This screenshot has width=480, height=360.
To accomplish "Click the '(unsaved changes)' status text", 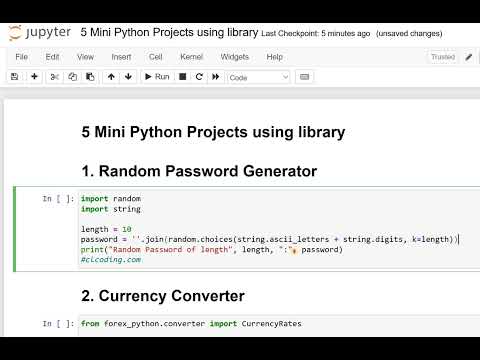I will [409, 34].
